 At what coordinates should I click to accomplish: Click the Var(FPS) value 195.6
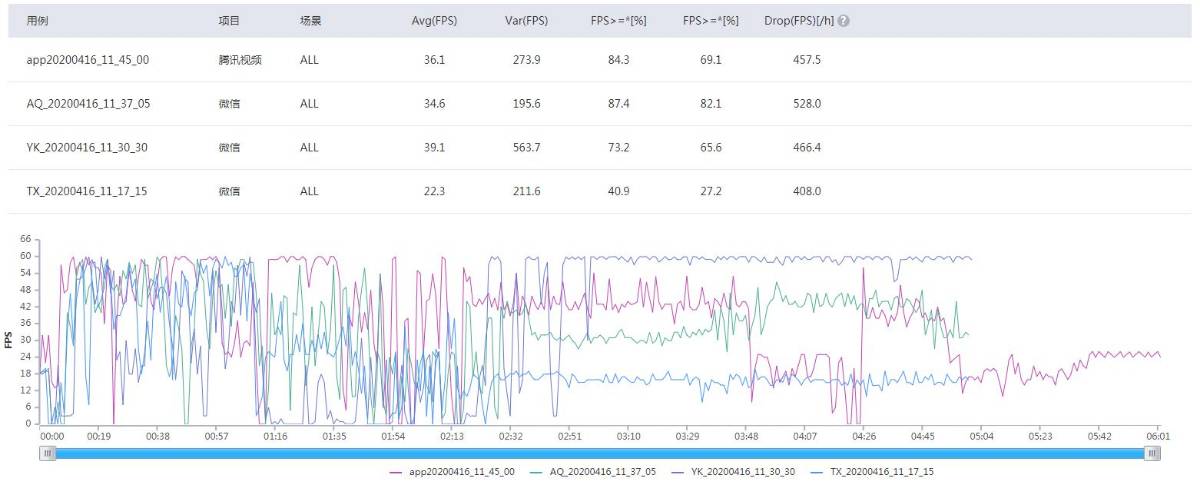(x=526, y=104)
